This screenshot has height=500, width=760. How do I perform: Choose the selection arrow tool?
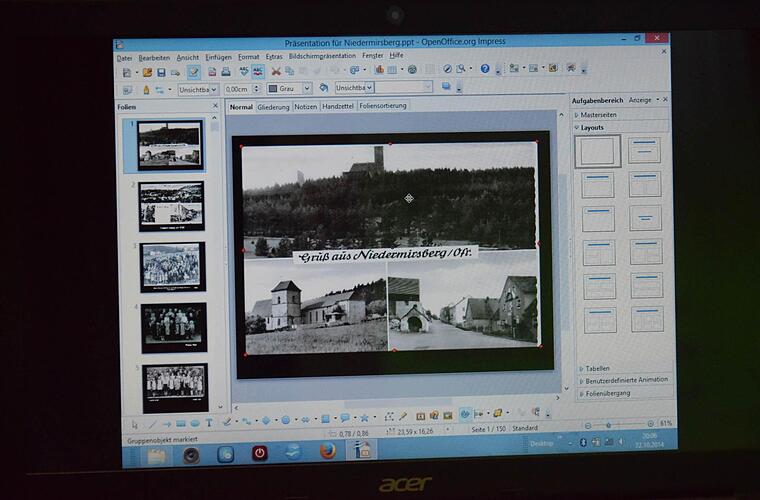(135, 423)
